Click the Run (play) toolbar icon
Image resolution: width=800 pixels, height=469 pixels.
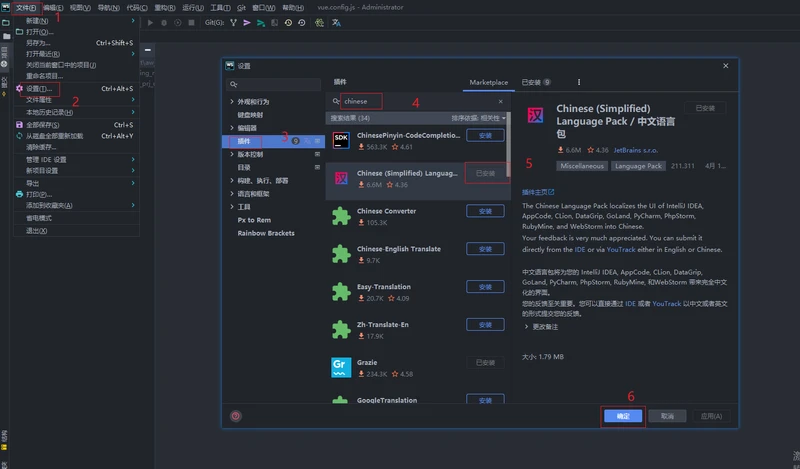tap(150, 22)
